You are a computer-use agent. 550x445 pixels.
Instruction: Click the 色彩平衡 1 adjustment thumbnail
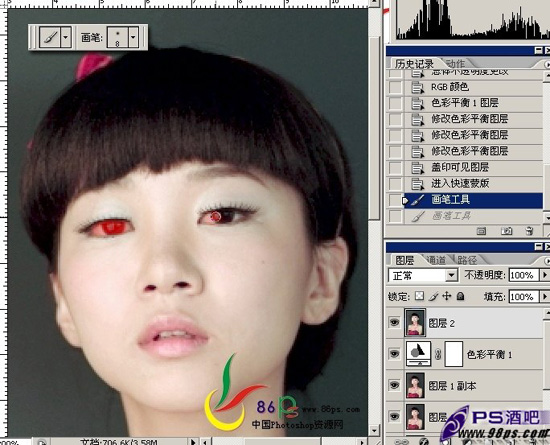[418, 354]
